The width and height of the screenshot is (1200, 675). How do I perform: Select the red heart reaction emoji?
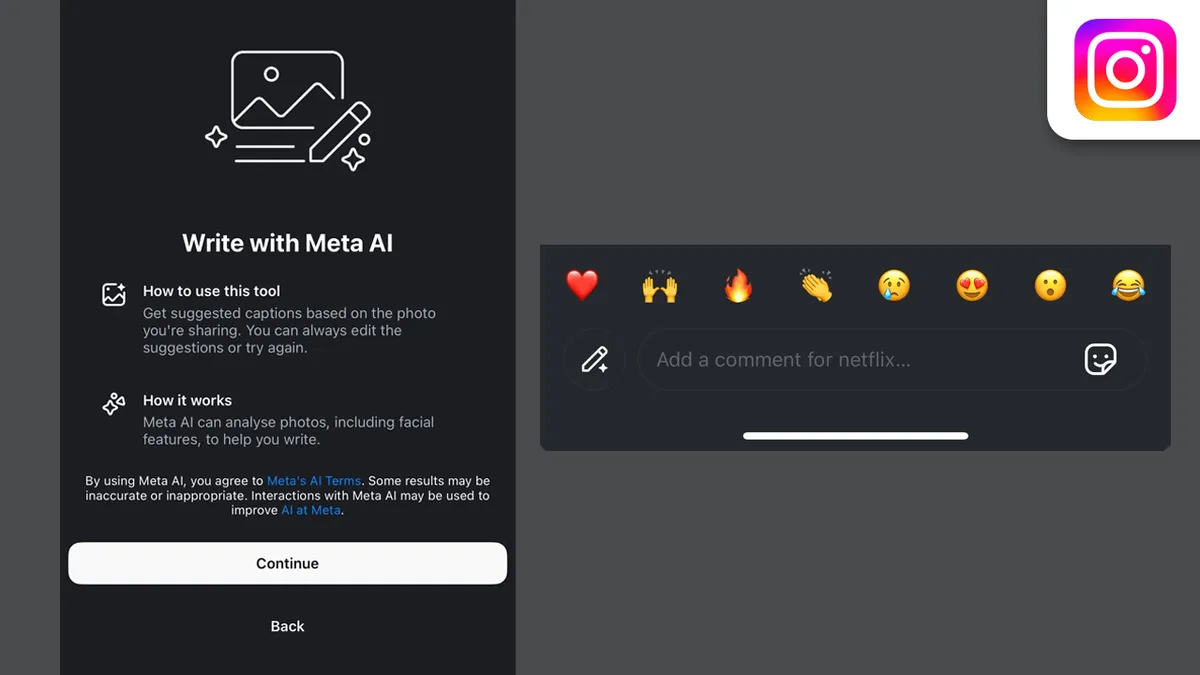[583, 286]
